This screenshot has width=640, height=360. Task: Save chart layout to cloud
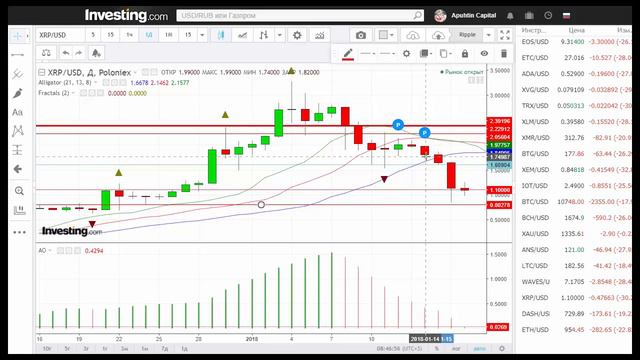point(438,36)
